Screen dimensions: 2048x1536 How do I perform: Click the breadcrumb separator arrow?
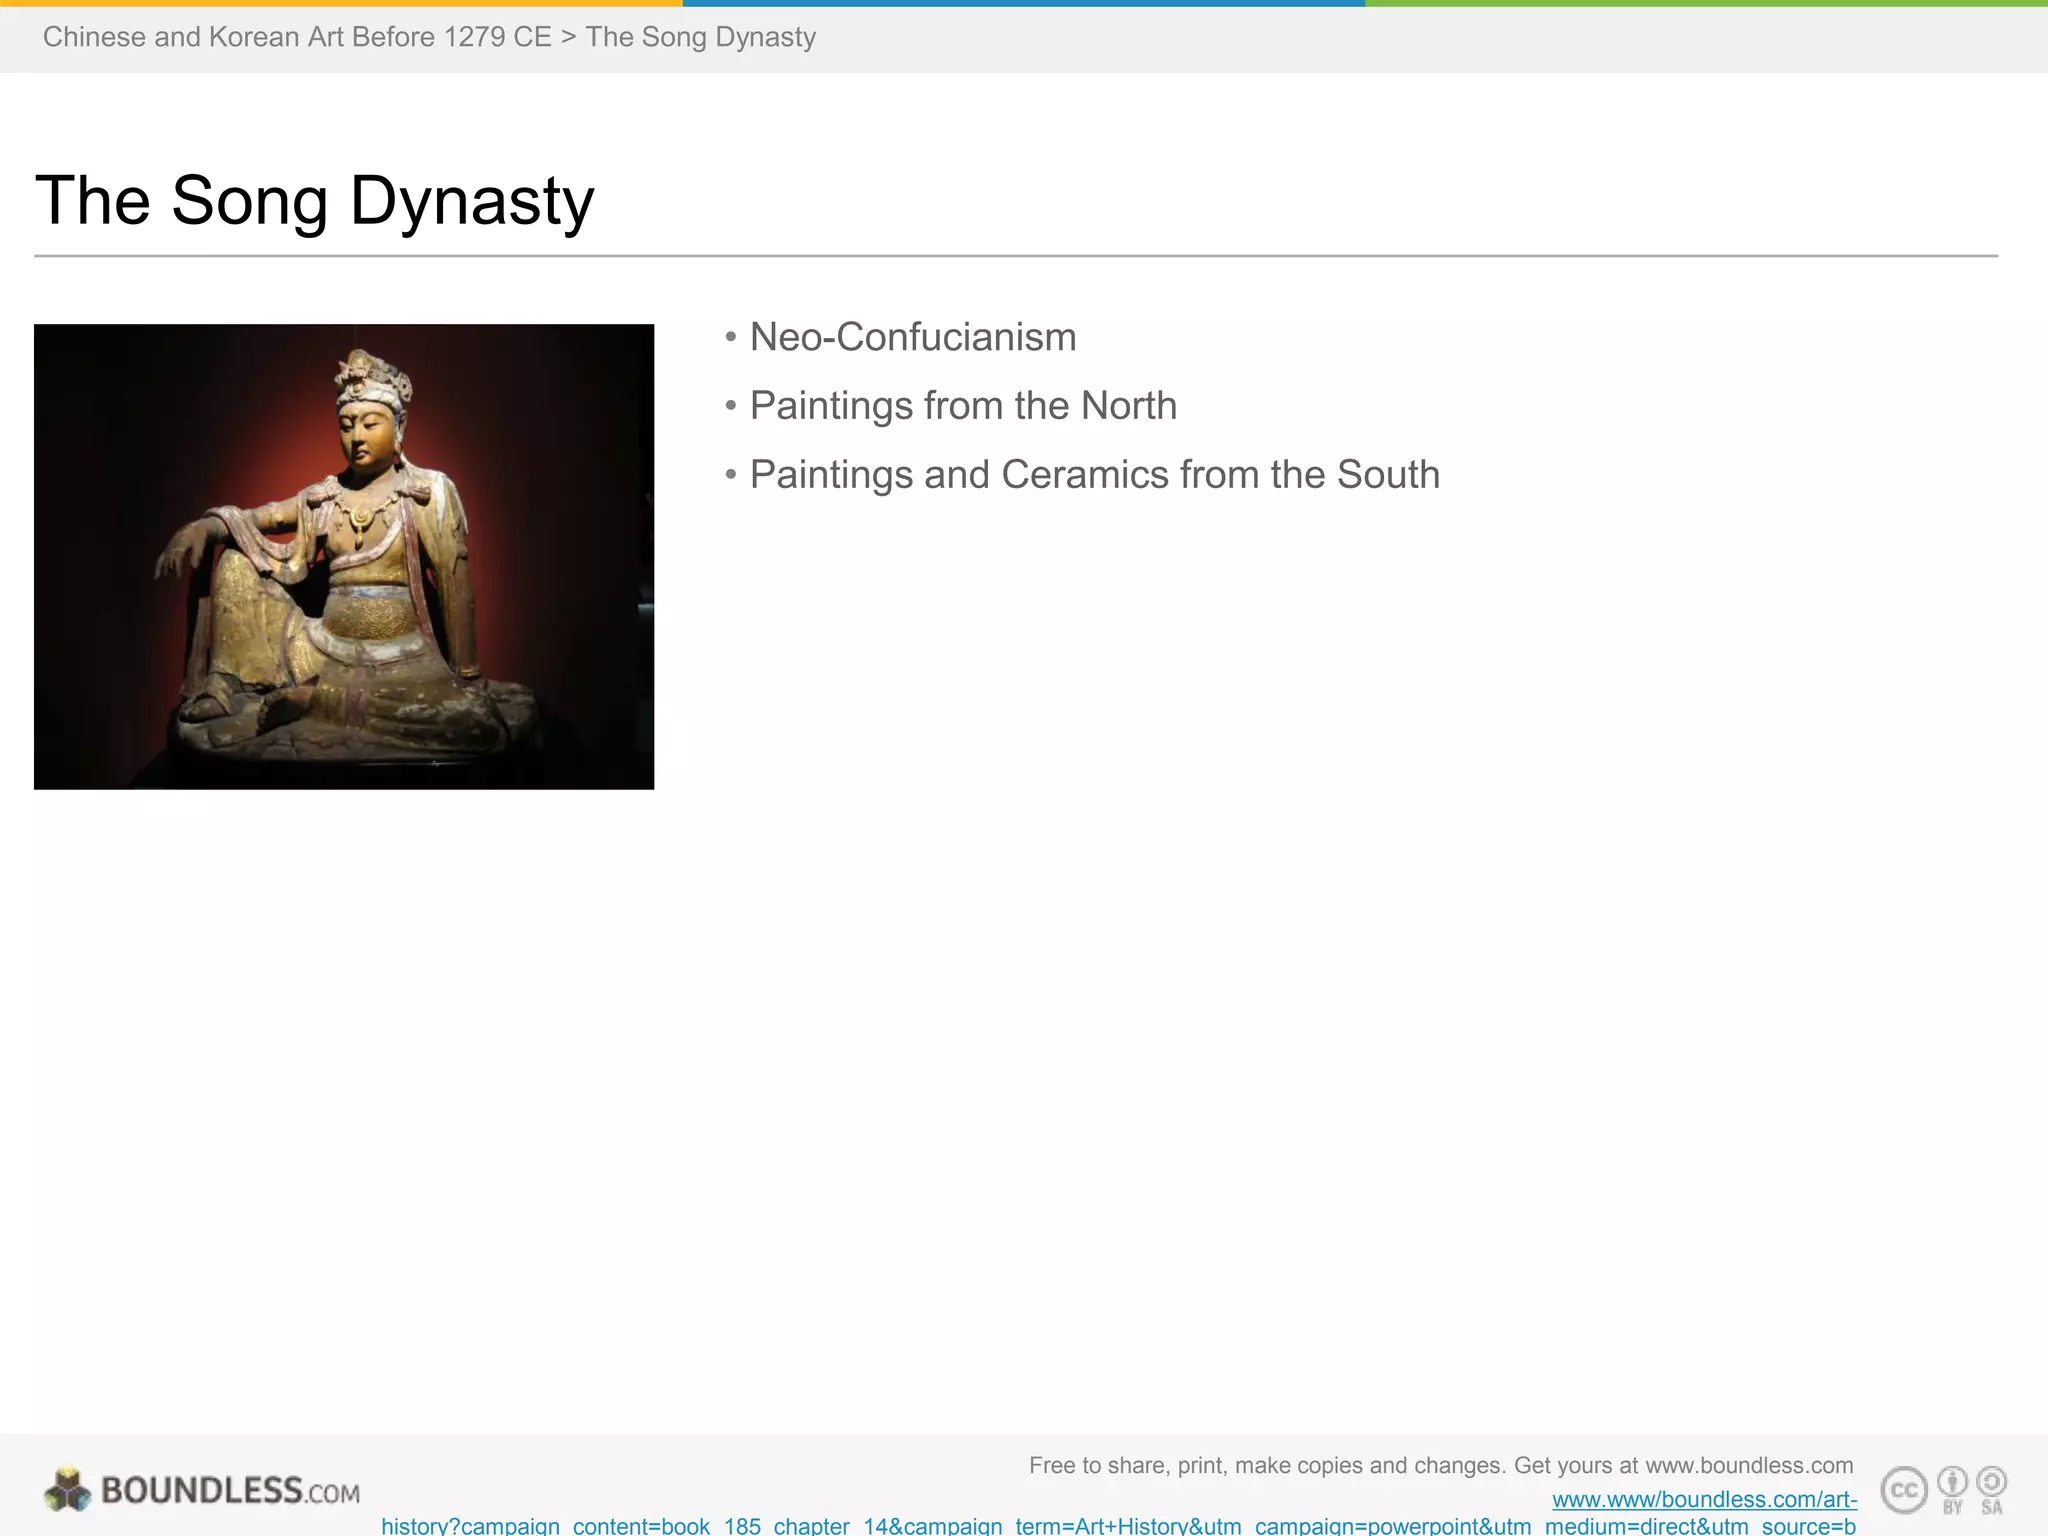pyautogui.click(x=568, y=37)
